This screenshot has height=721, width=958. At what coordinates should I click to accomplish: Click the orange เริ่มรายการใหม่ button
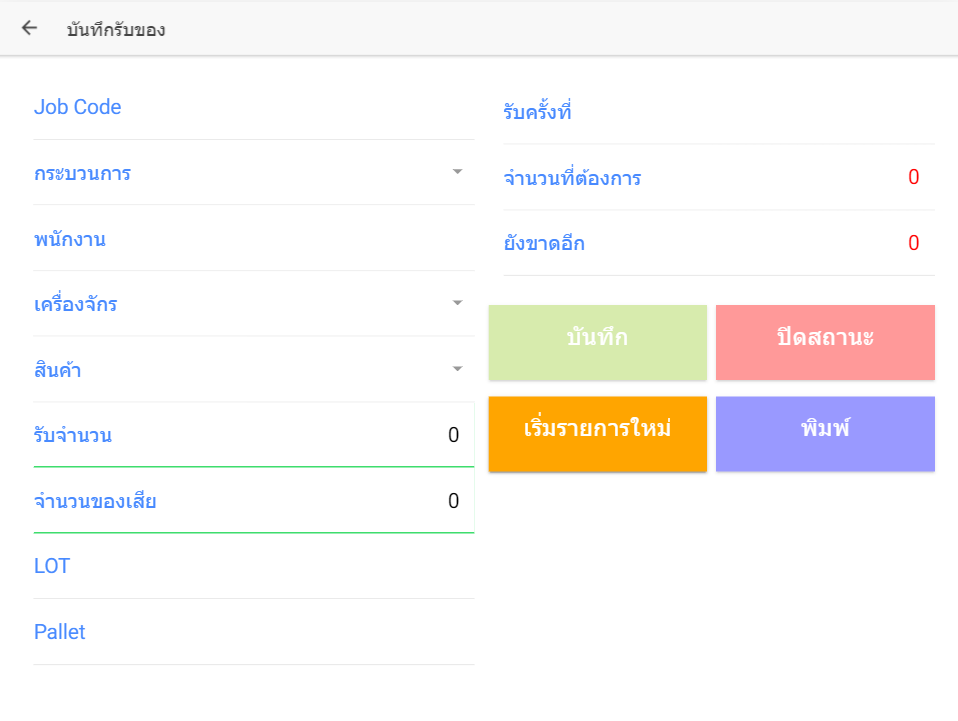[597, 433]
